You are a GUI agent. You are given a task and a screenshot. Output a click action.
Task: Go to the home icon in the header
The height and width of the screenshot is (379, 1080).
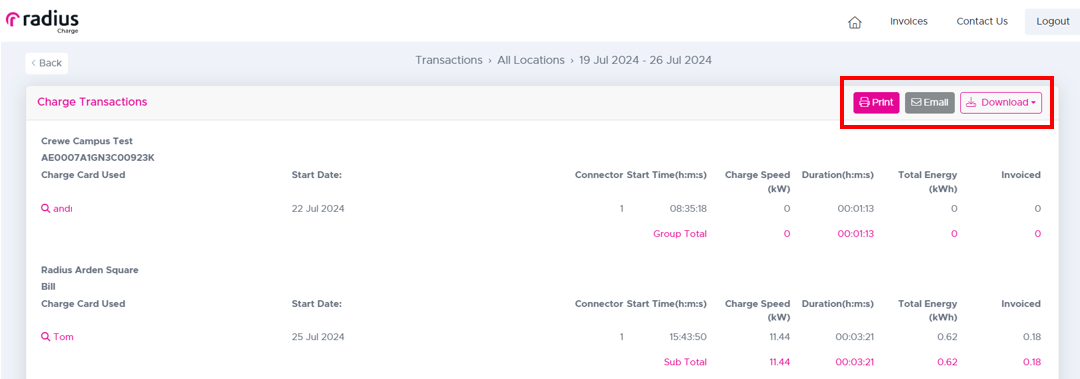pyautogui.click(x=854, y=22)
